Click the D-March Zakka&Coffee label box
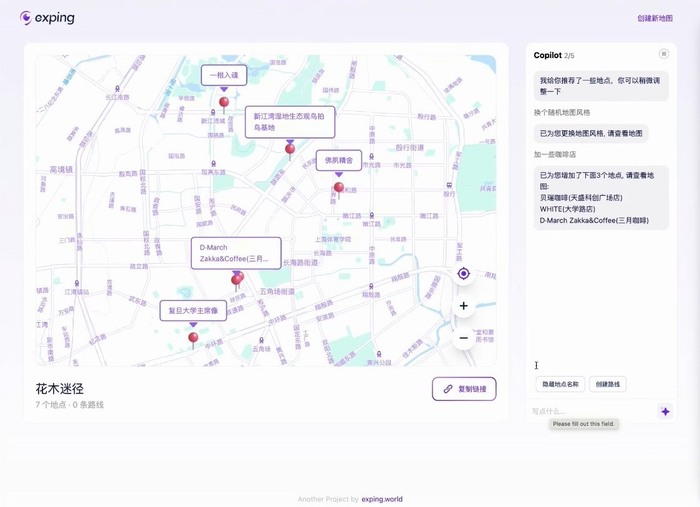The image size is (700, 507). click(236, 253)
